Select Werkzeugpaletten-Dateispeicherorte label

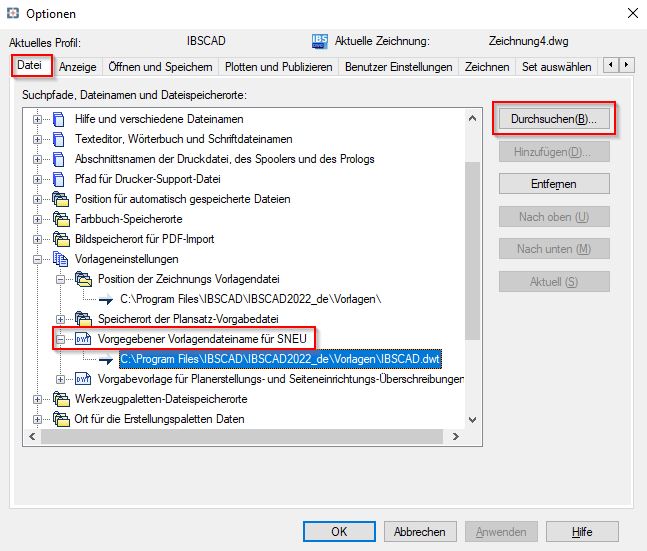tap(161, 399)
